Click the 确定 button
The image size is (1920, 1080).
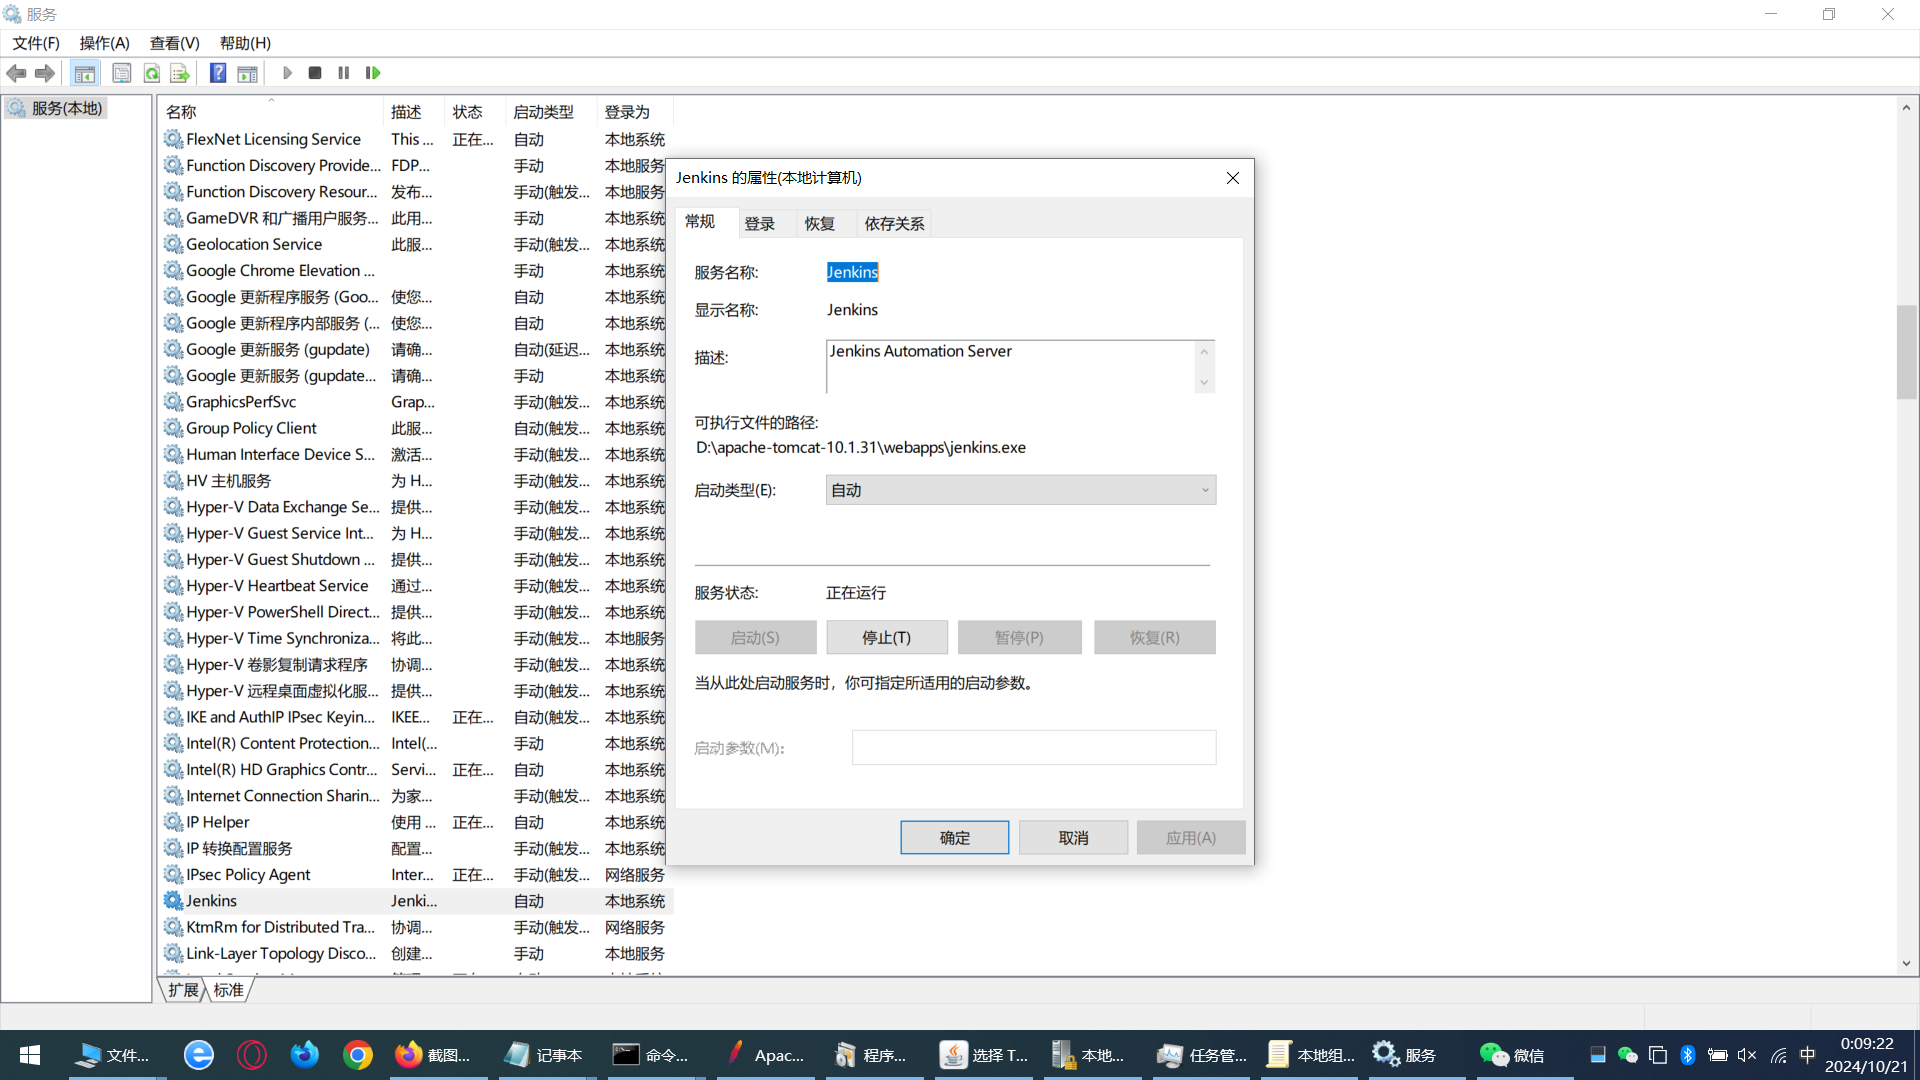tap(955, 838)
